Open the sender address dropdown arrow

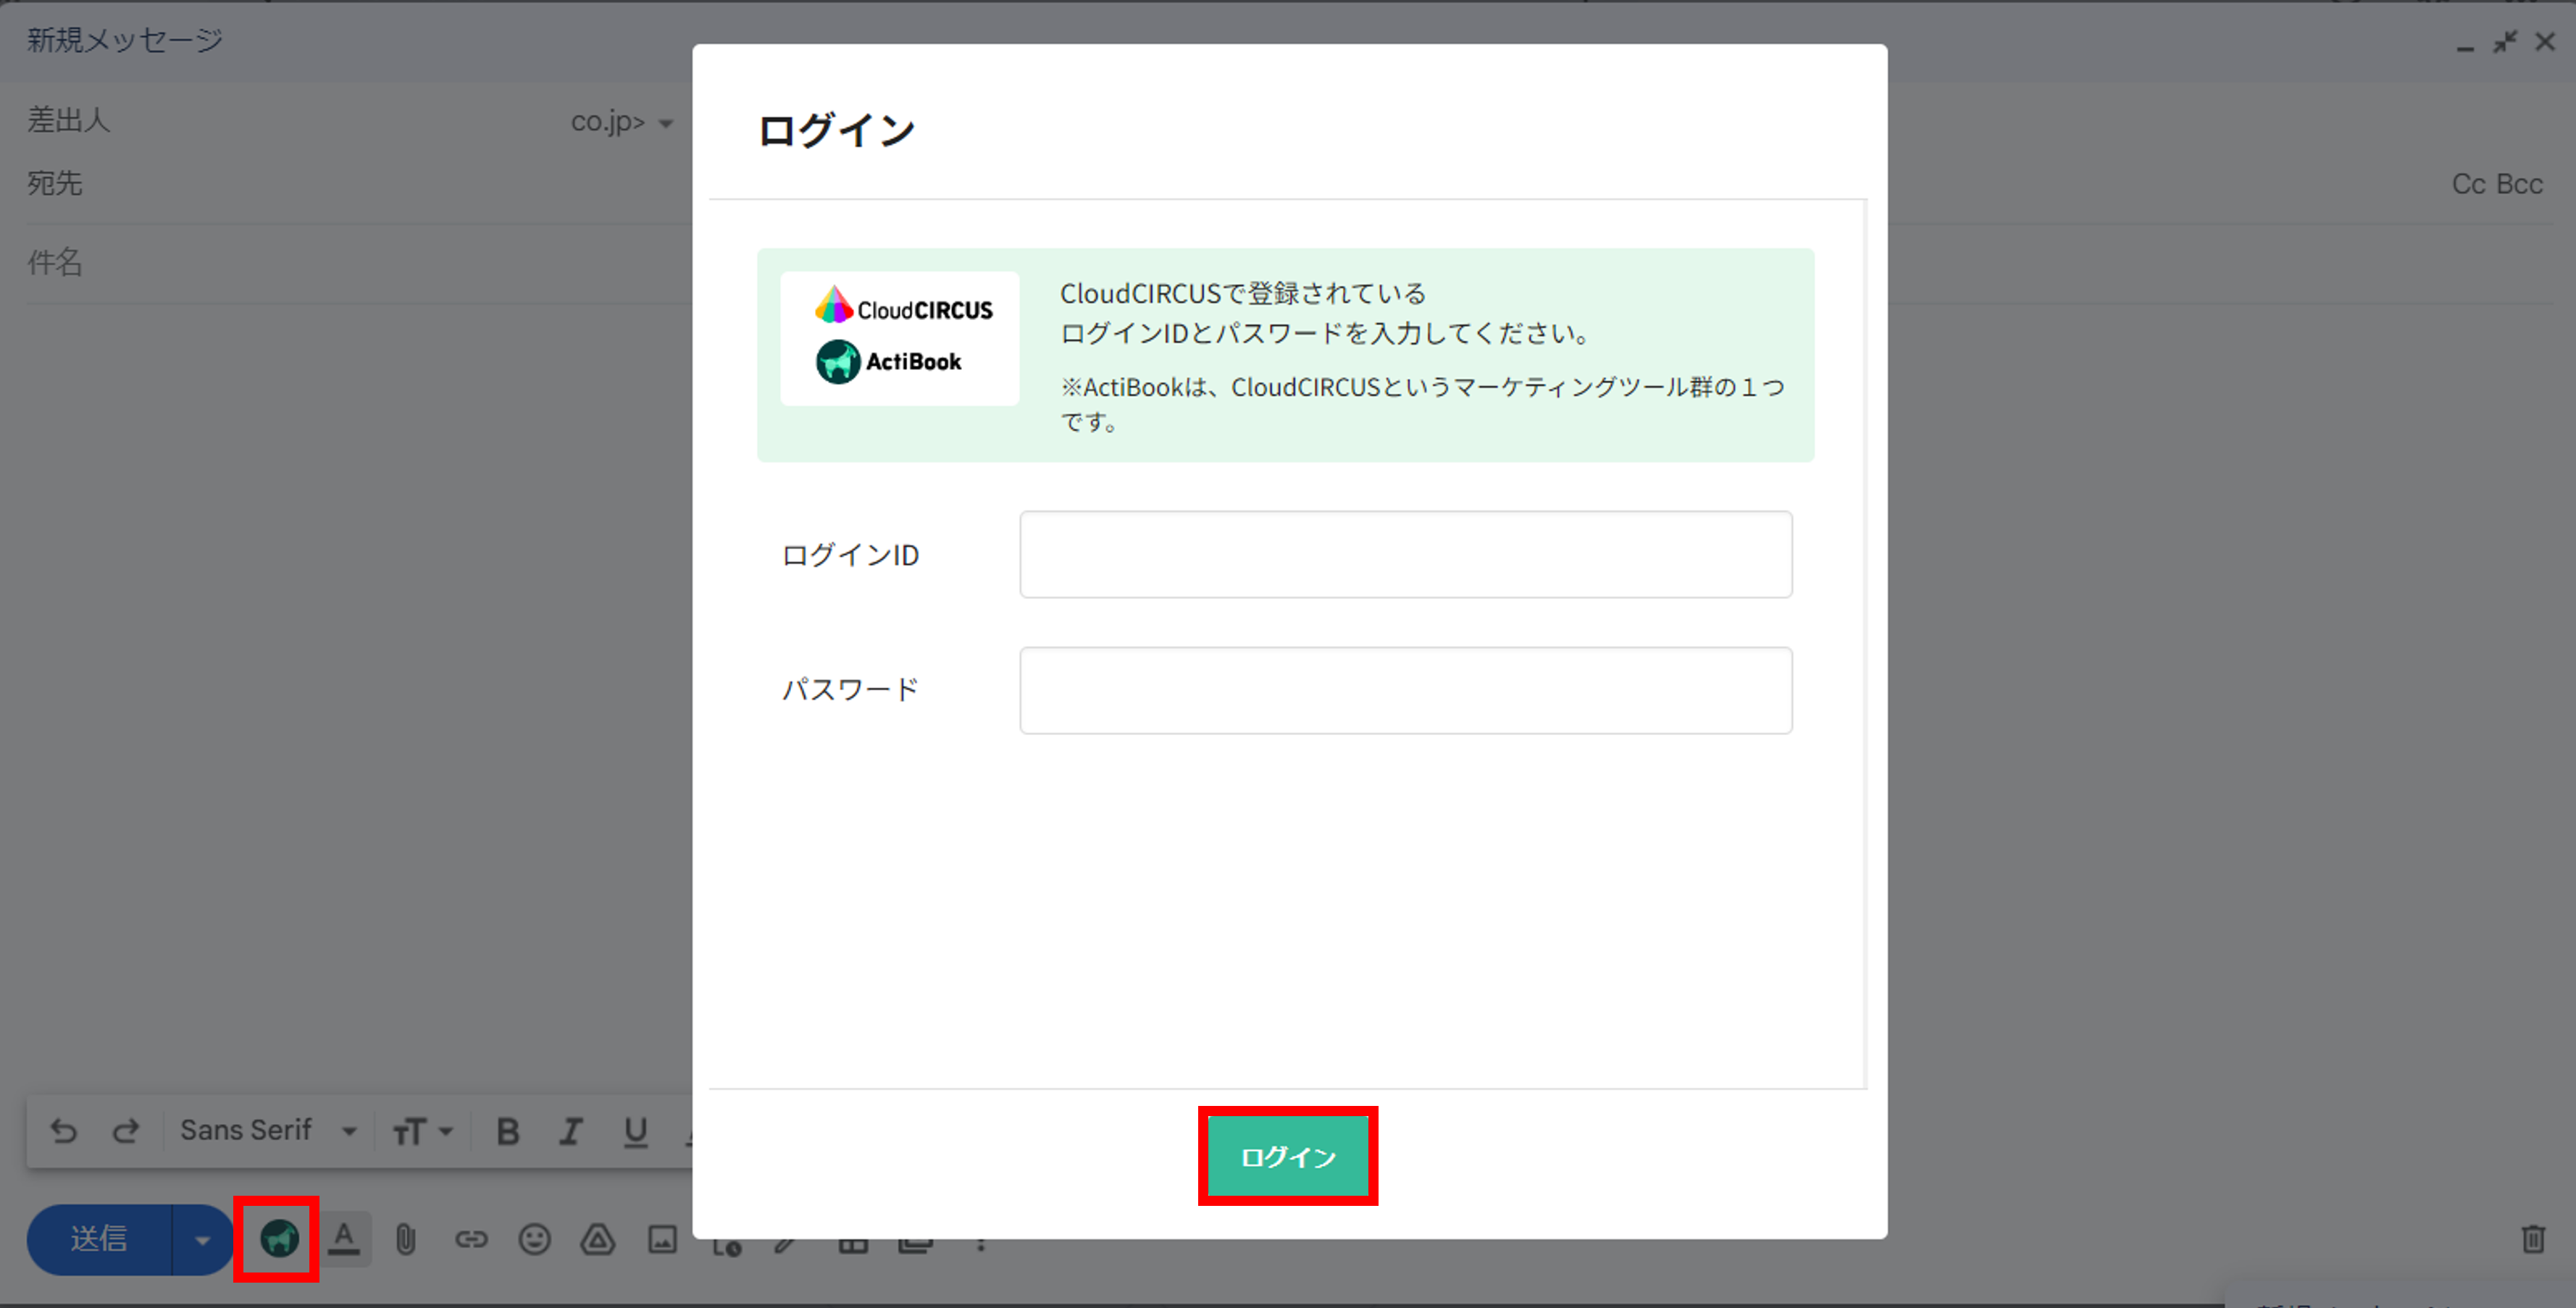[x=666, y=123]
